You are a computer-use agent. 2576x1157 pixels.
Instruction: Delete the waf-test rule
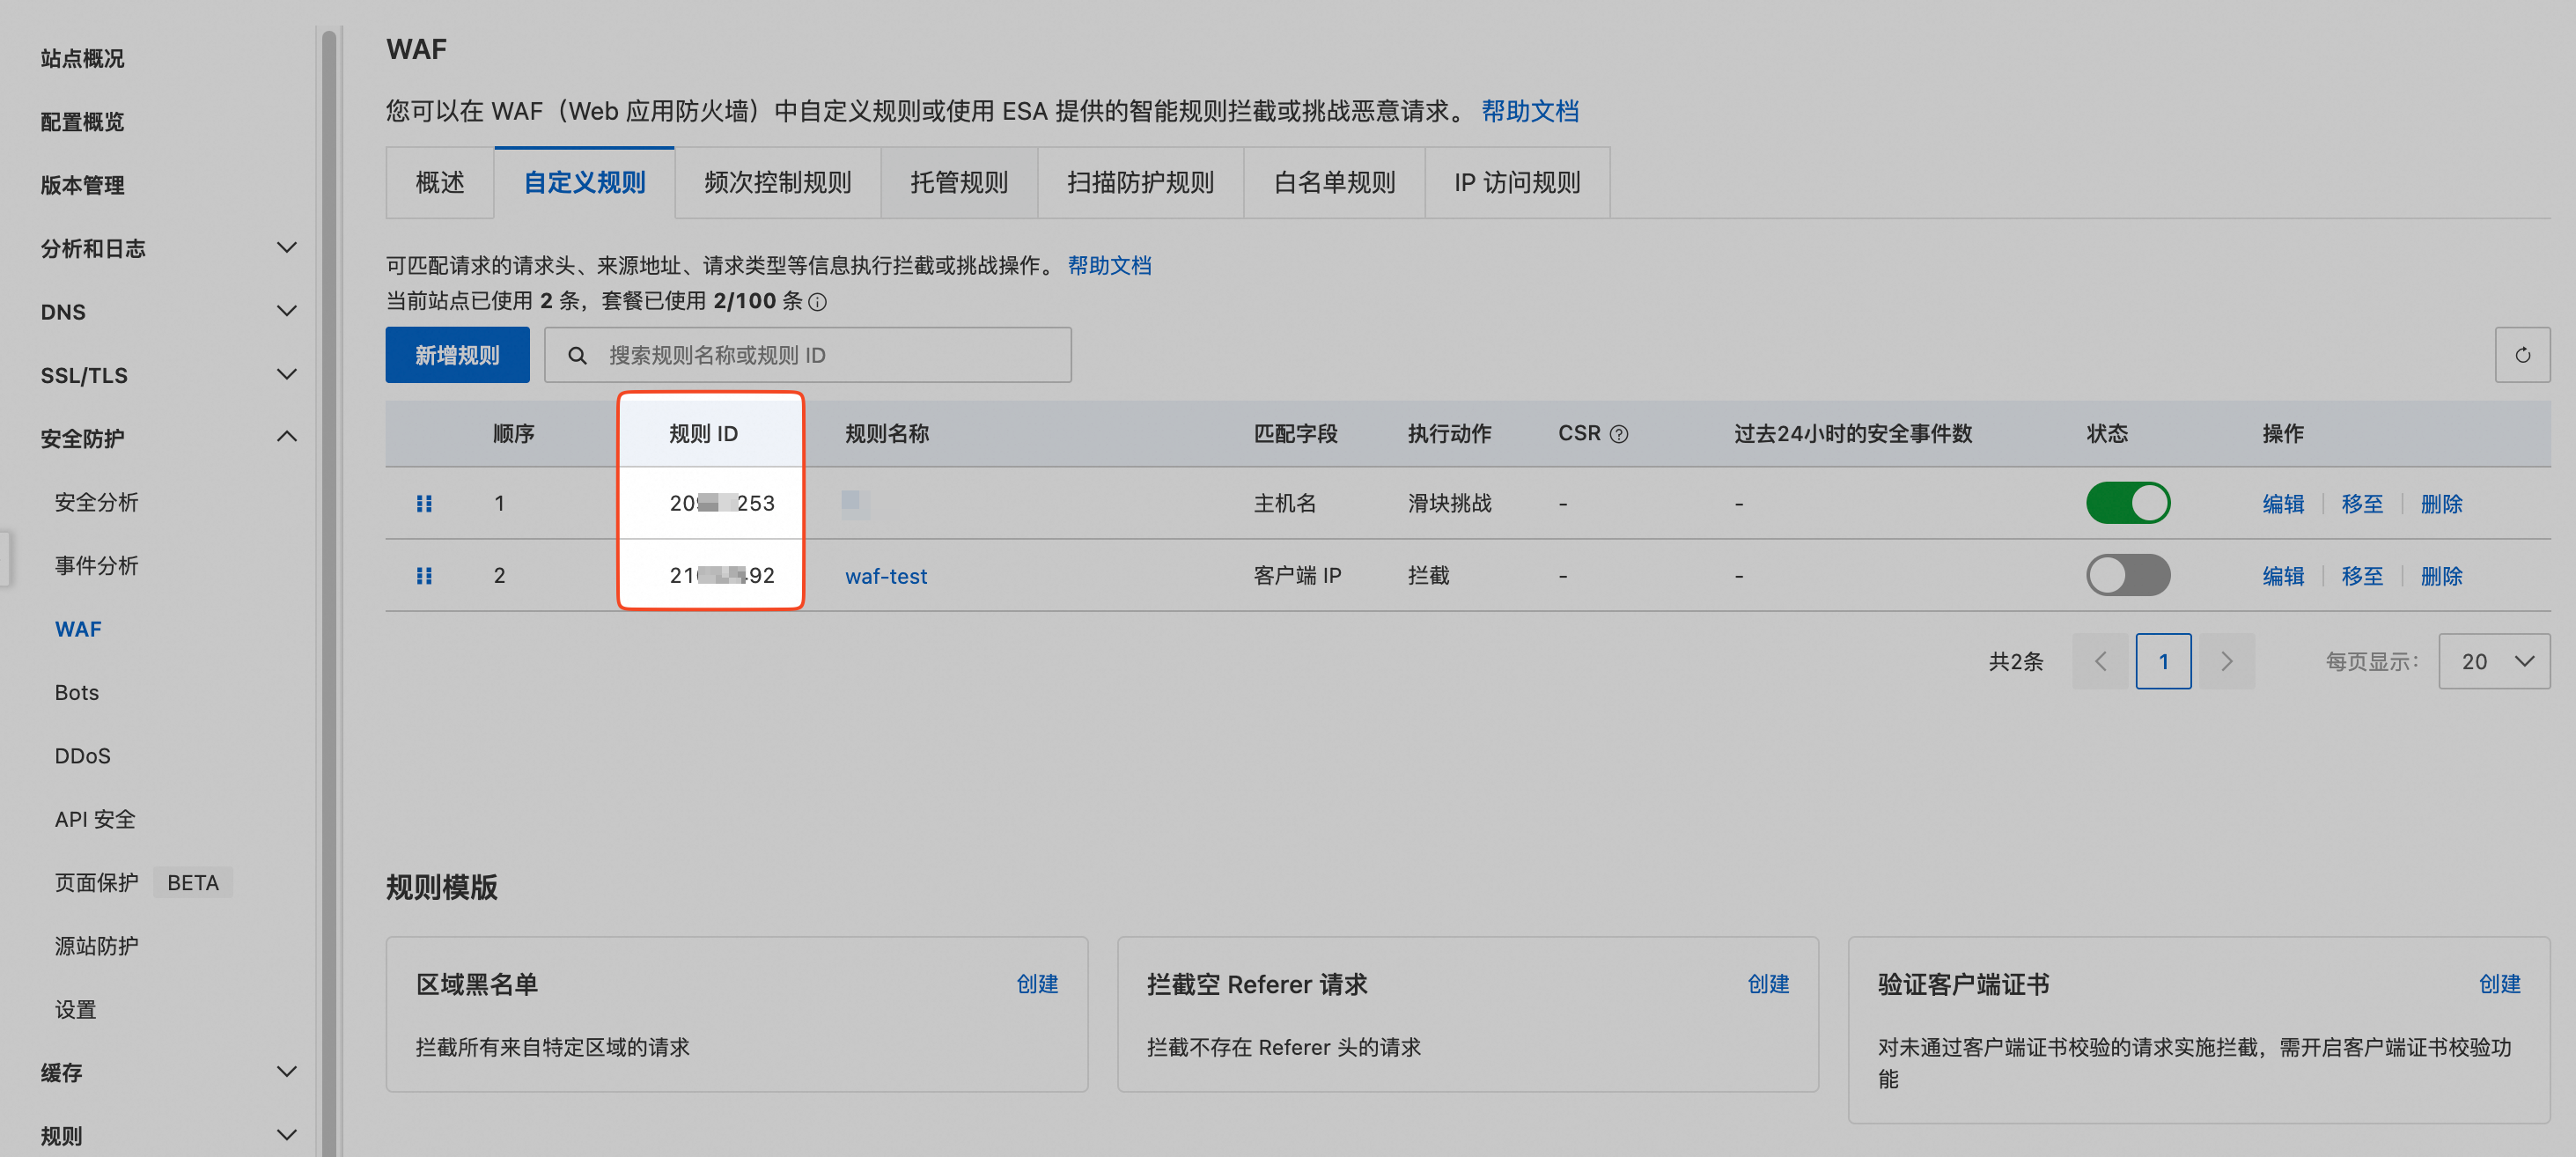pyautogui.click(x=2441, y=576)
